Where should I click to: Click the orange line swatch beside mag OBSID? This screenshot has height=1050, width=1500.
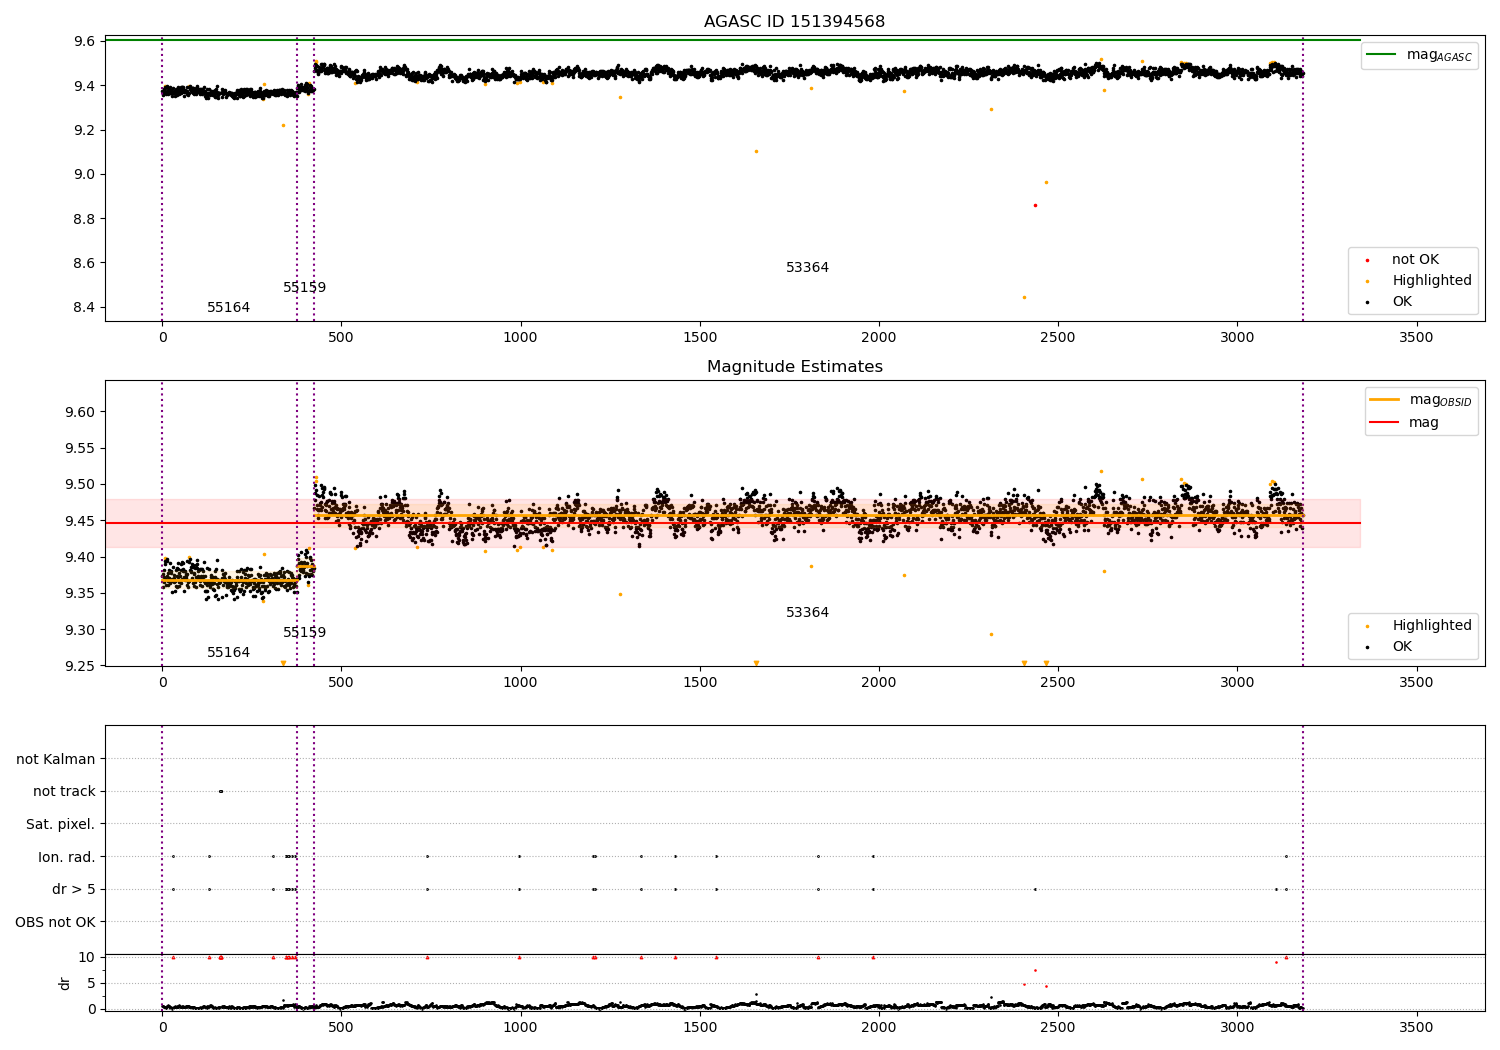click(x=1385, y=400)
